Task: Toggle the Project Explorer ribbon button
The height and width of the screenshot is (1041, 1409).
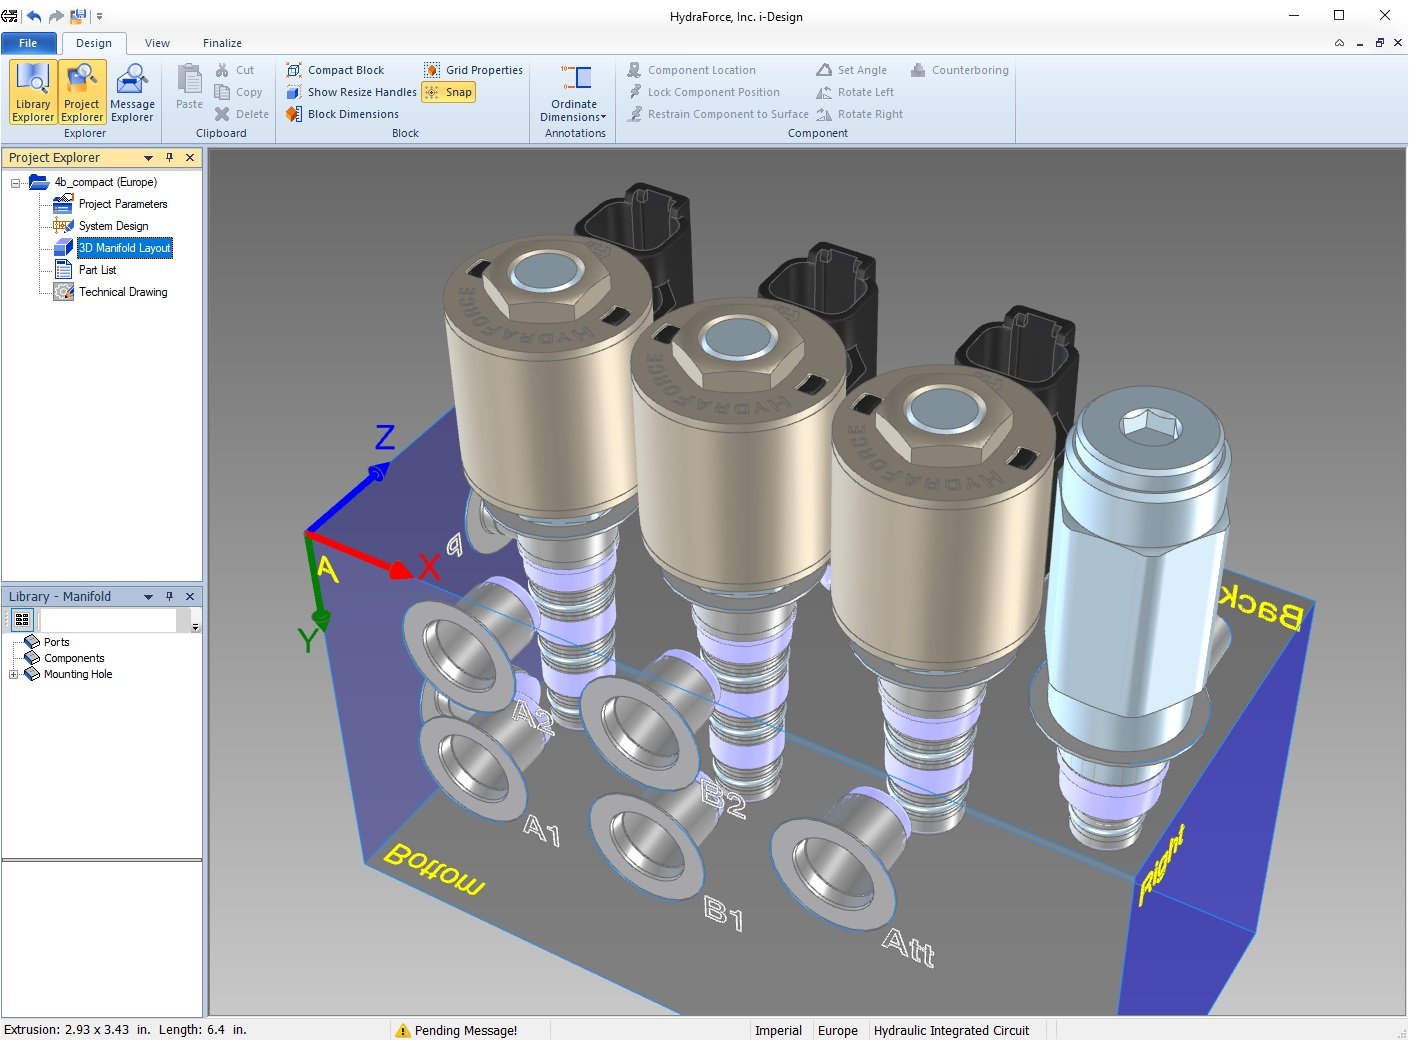Action: coord(82,93)
